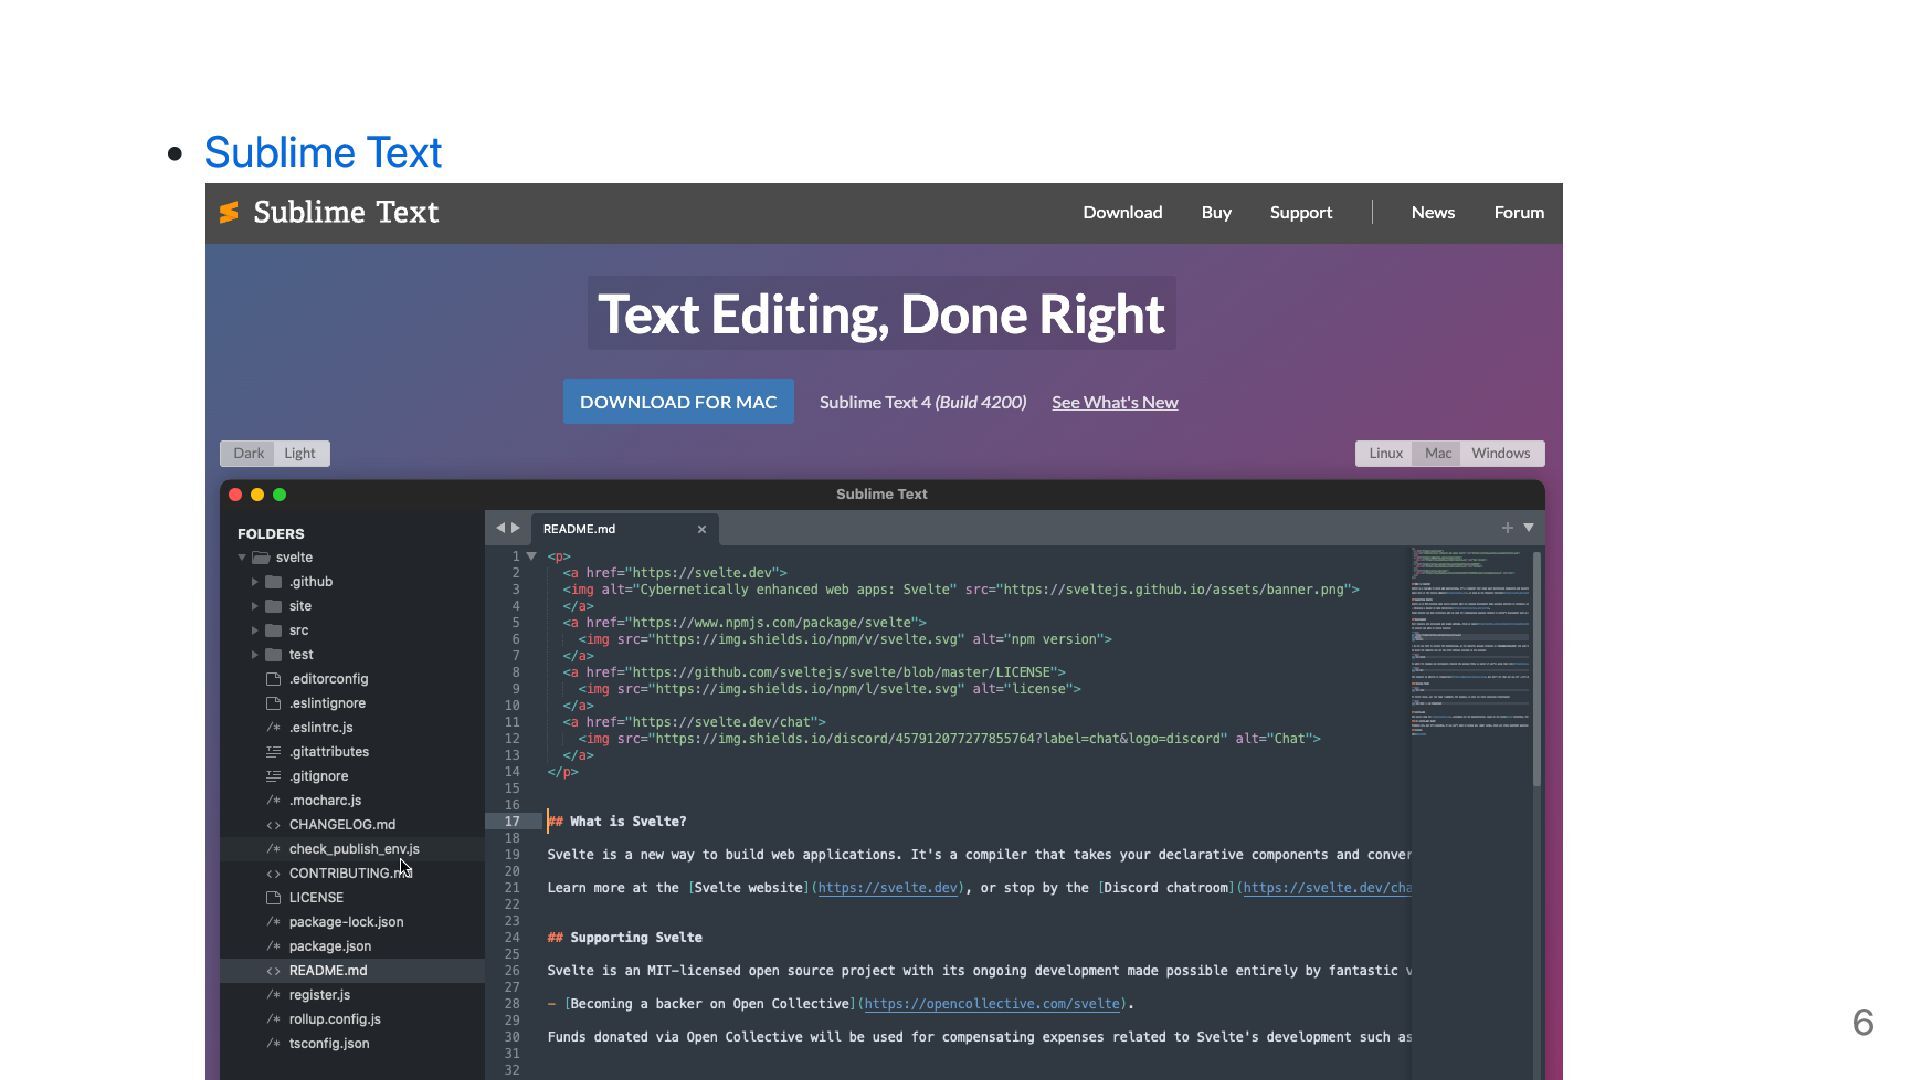Select the Windows platform option
Screen dimensions: 1920x1080
[1500, 453]
